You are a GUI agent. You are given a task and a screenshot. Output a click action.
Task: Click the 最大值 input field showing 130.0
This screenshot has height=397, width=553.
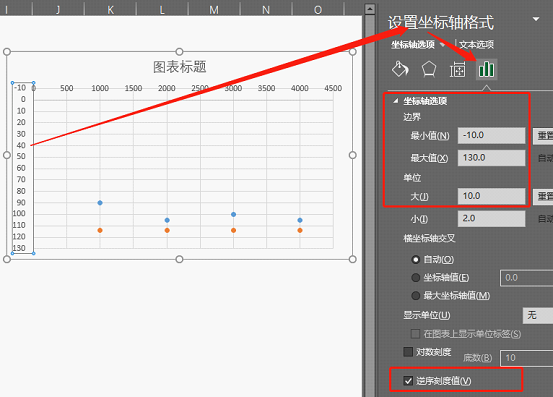[491, 158]
